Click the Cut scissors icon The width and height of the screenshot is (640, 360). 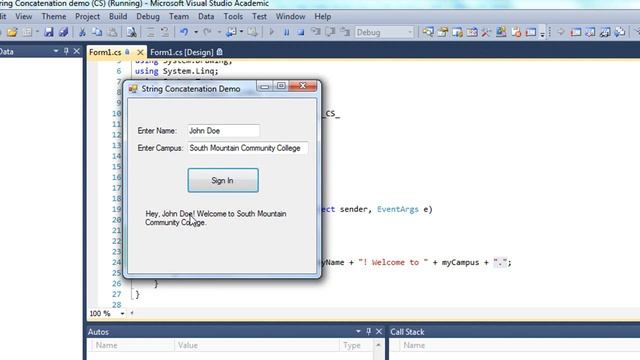(82, 32)
